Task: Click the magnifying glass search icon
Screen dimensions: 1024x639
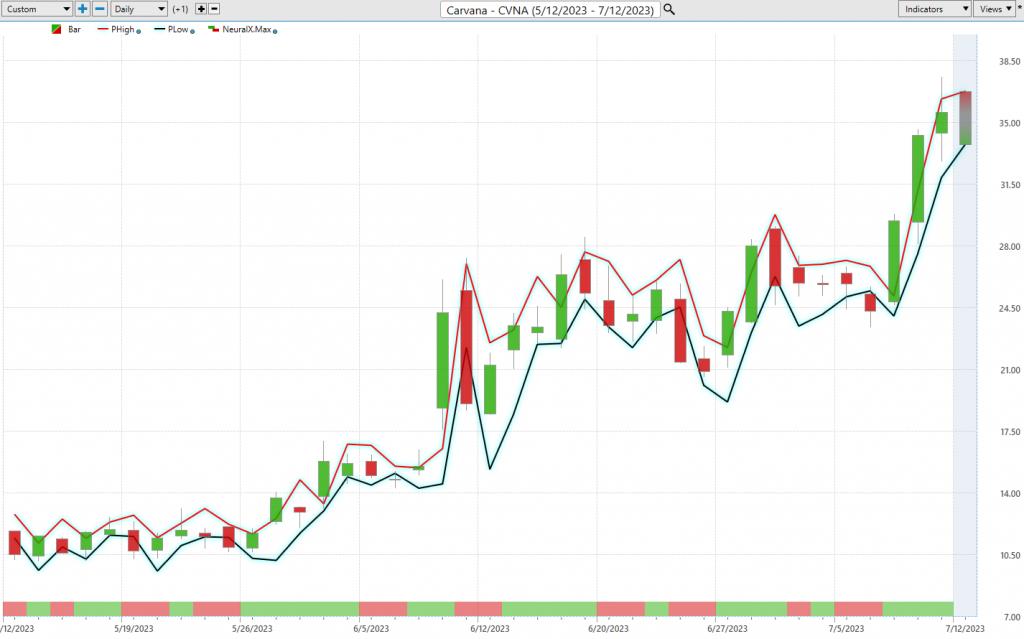Action: pyautogui.click(x=669, y=10)
